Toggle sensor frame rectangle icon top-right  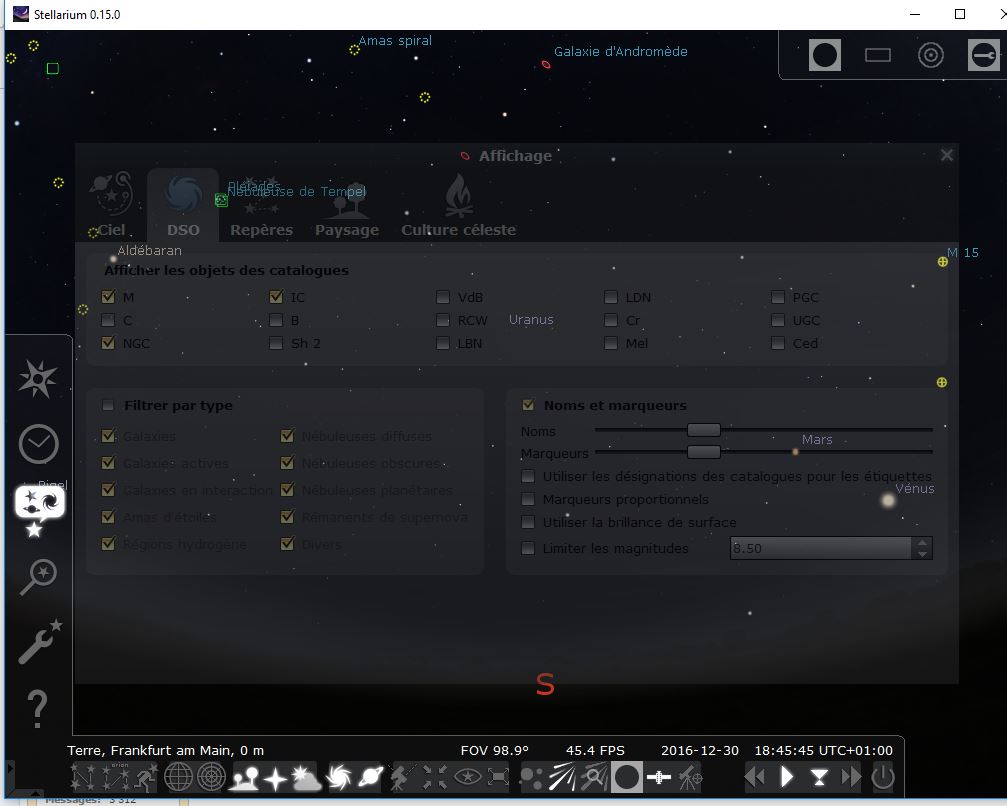click(878, 55)
